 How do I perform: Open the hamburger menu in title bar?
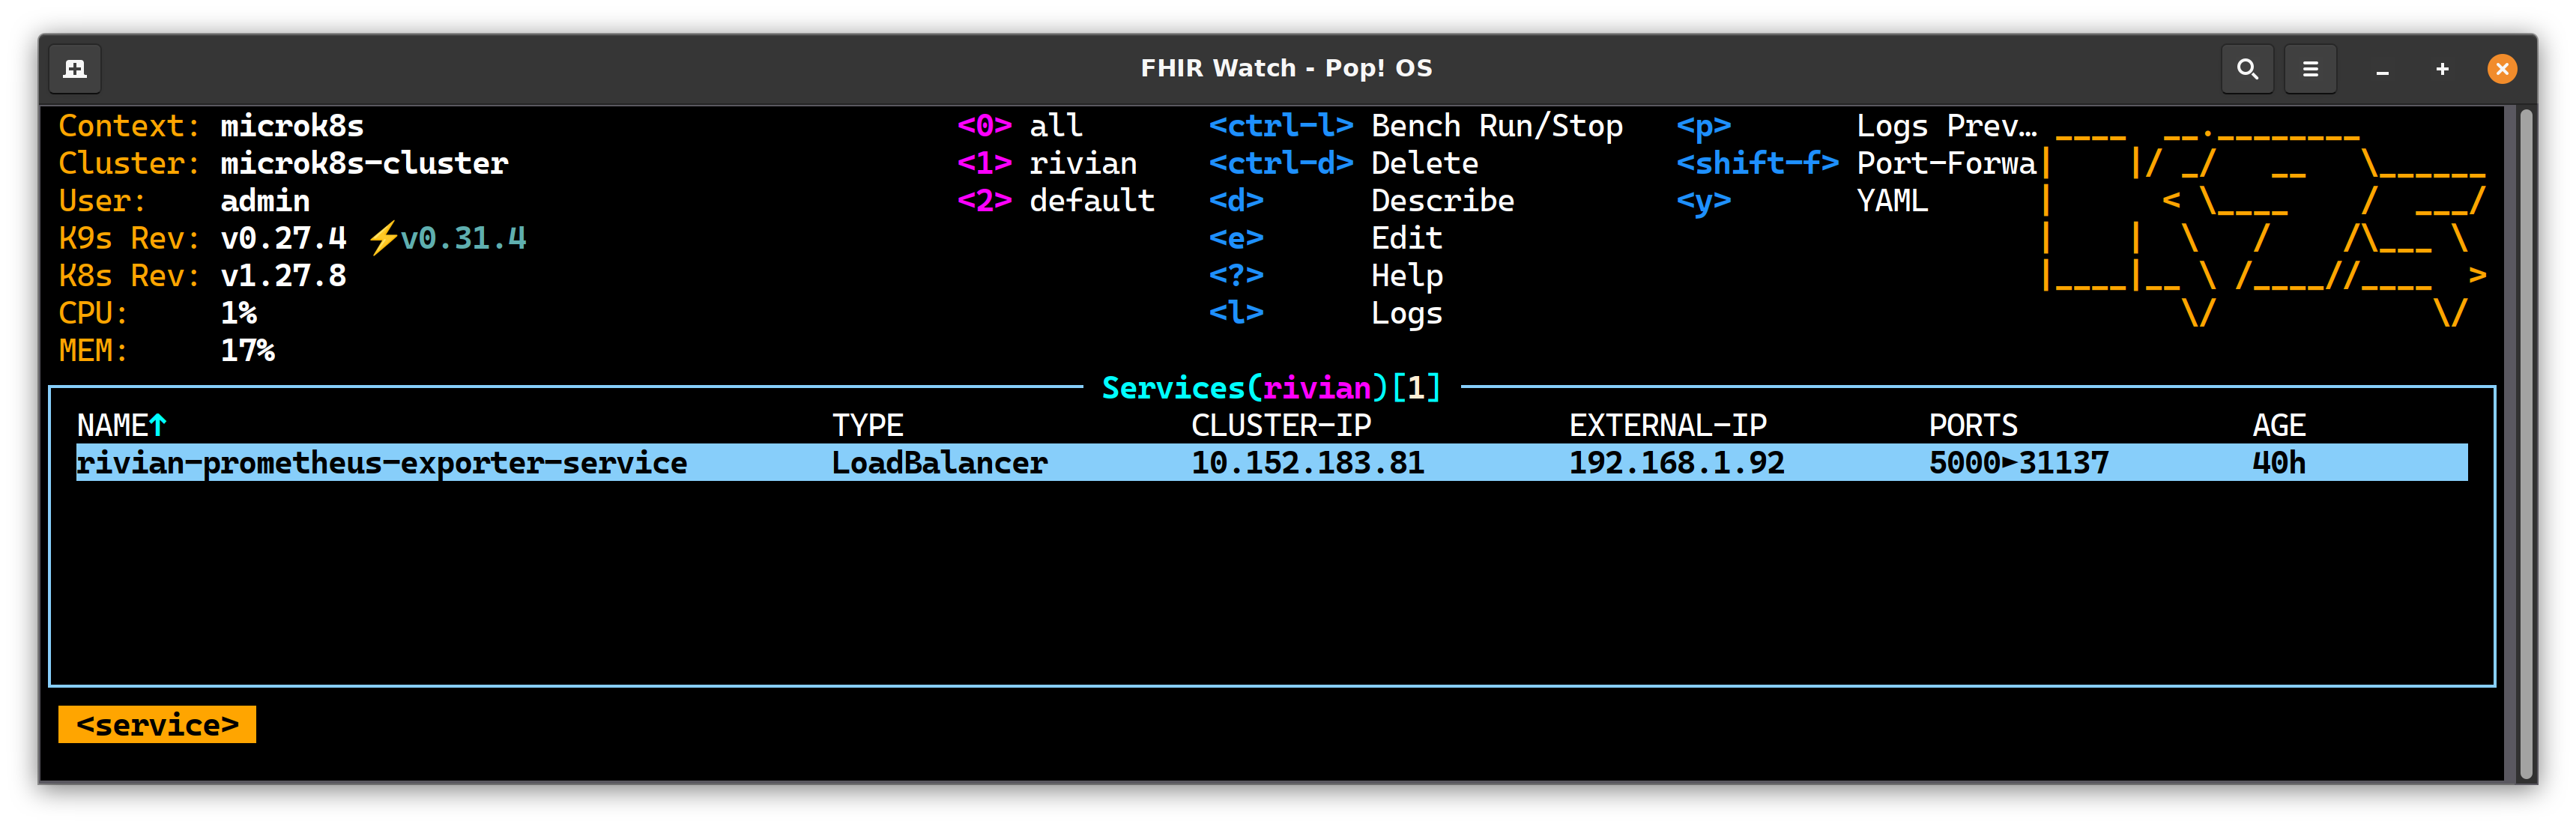point(2309,69)
